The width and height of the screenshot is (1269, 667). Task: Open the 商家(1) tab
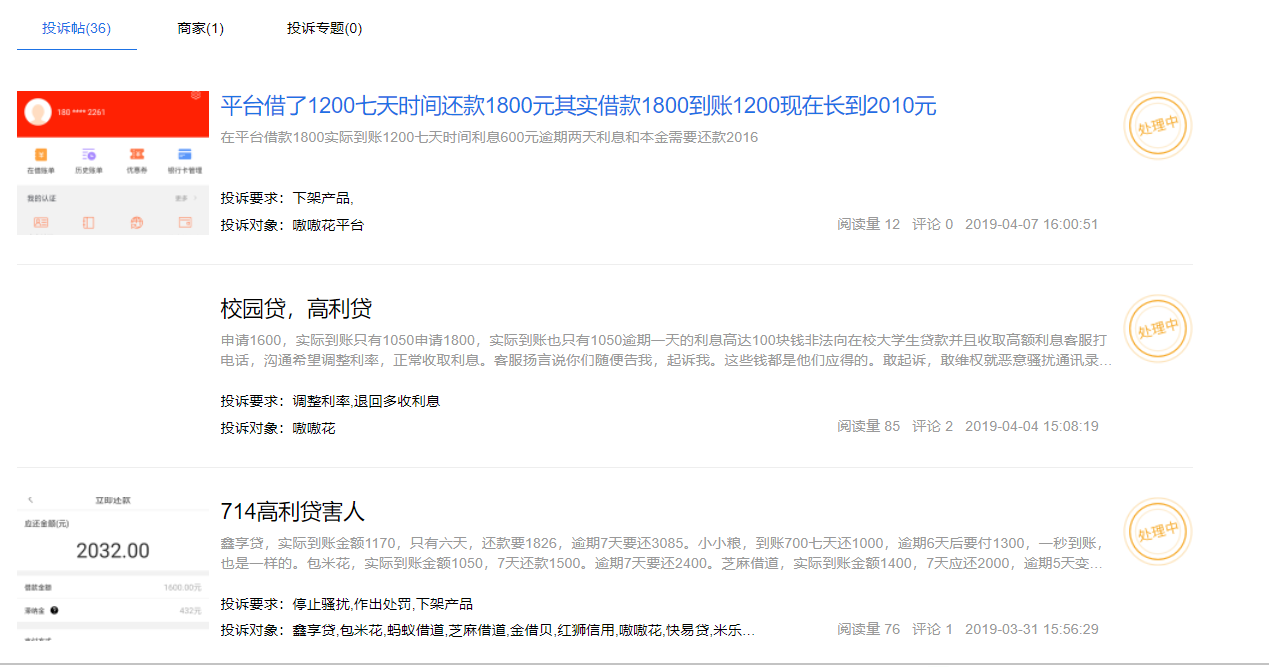pos(200,28)
